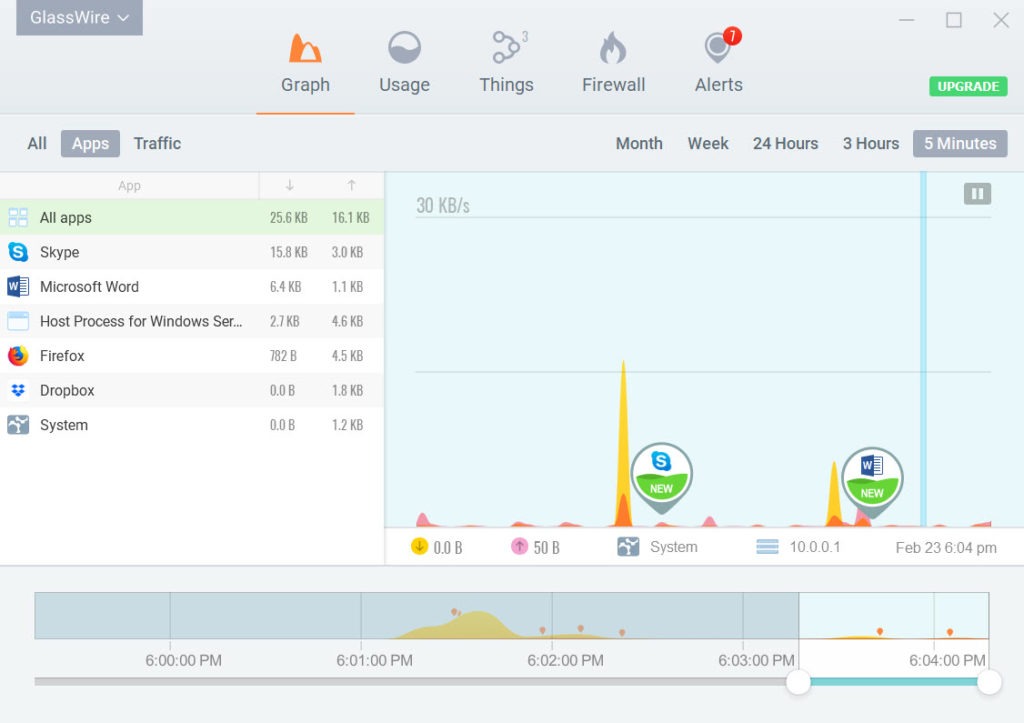This screenshot has width=1024, height=723.
Task: Select the All apps row
Action: (x=192, y=217)
